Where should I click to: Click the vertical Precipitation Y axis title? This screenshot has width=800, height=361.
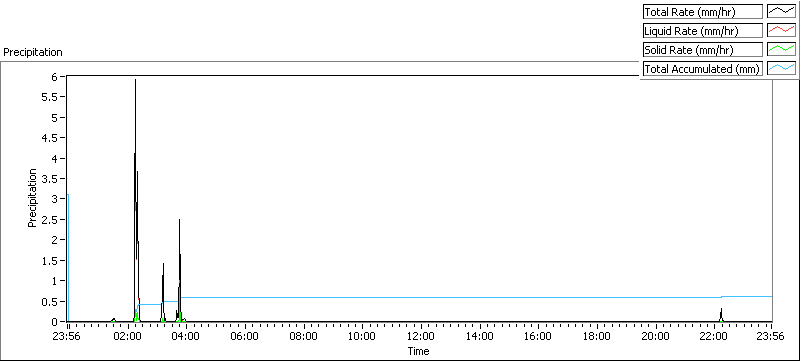click(33, 198)
